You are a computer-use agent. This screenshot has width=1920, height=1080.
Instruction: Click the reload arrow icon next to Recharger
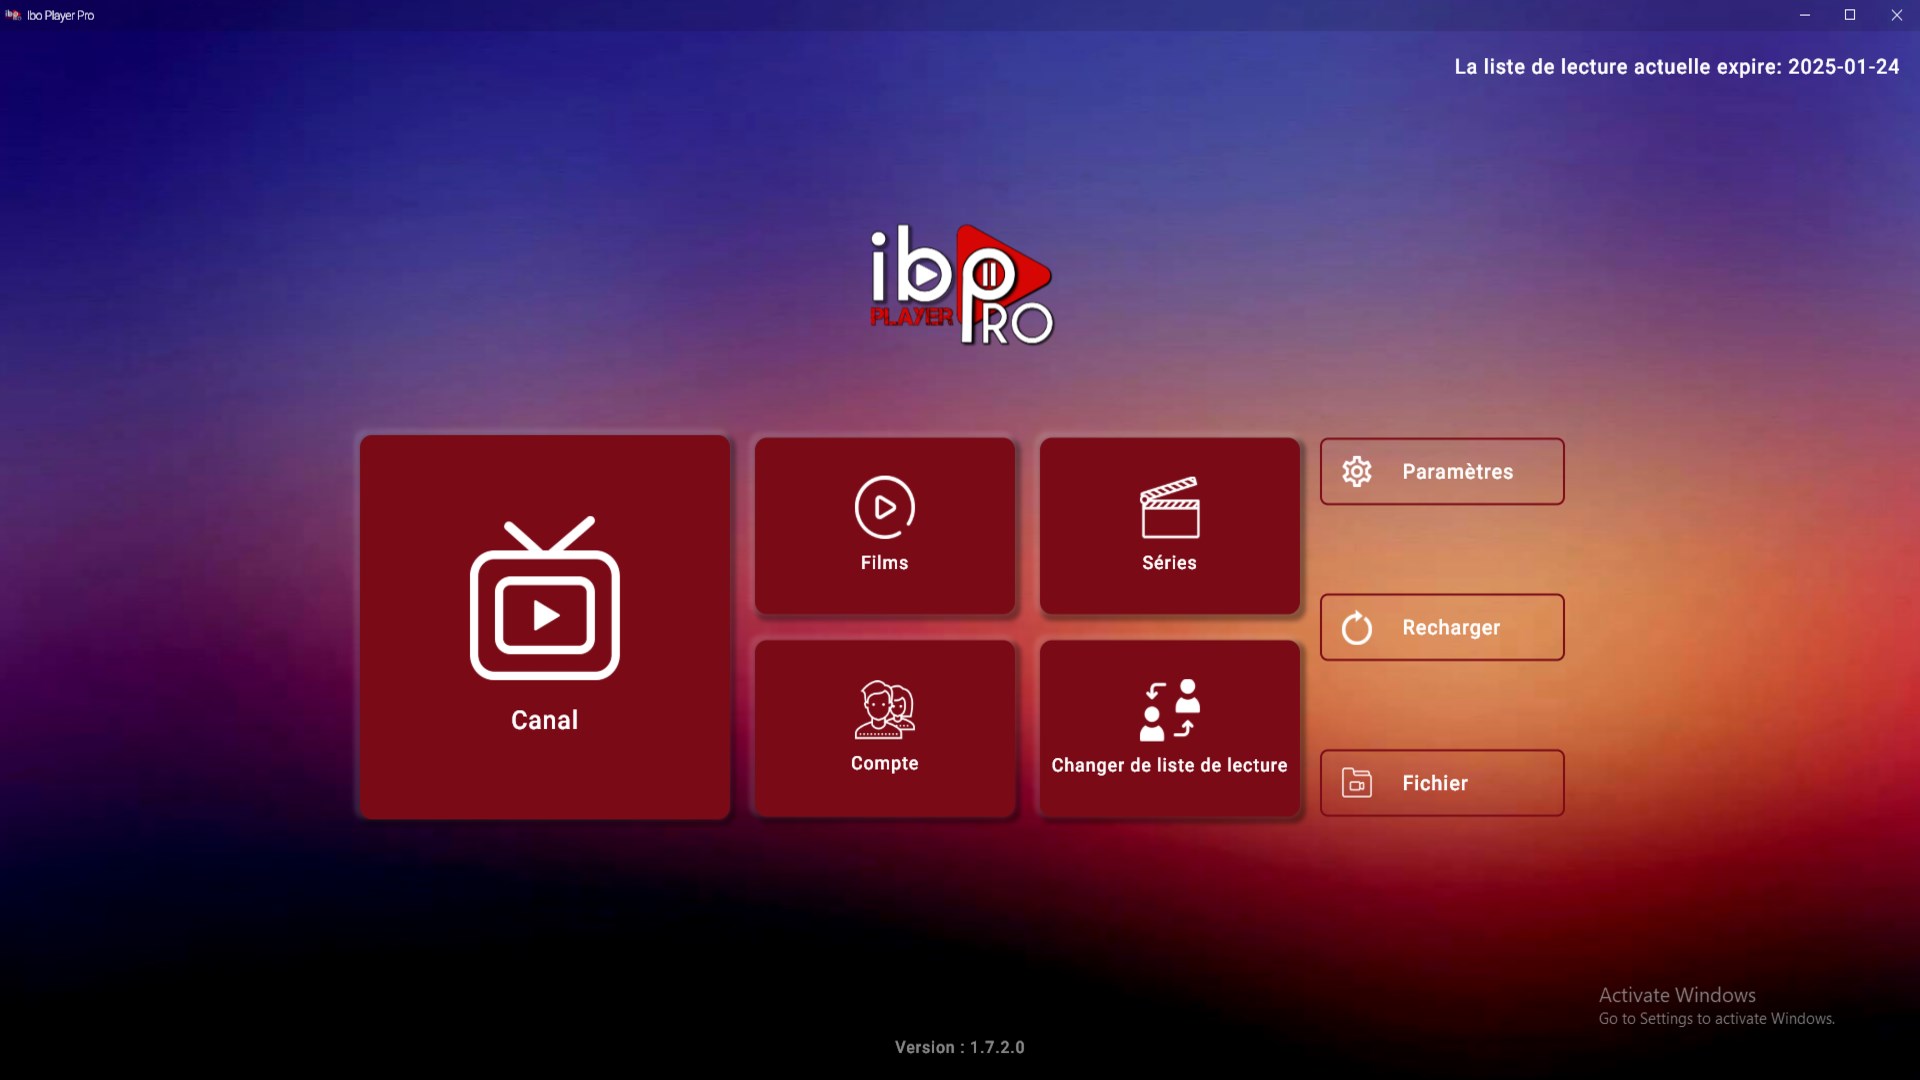point(1357,628)
